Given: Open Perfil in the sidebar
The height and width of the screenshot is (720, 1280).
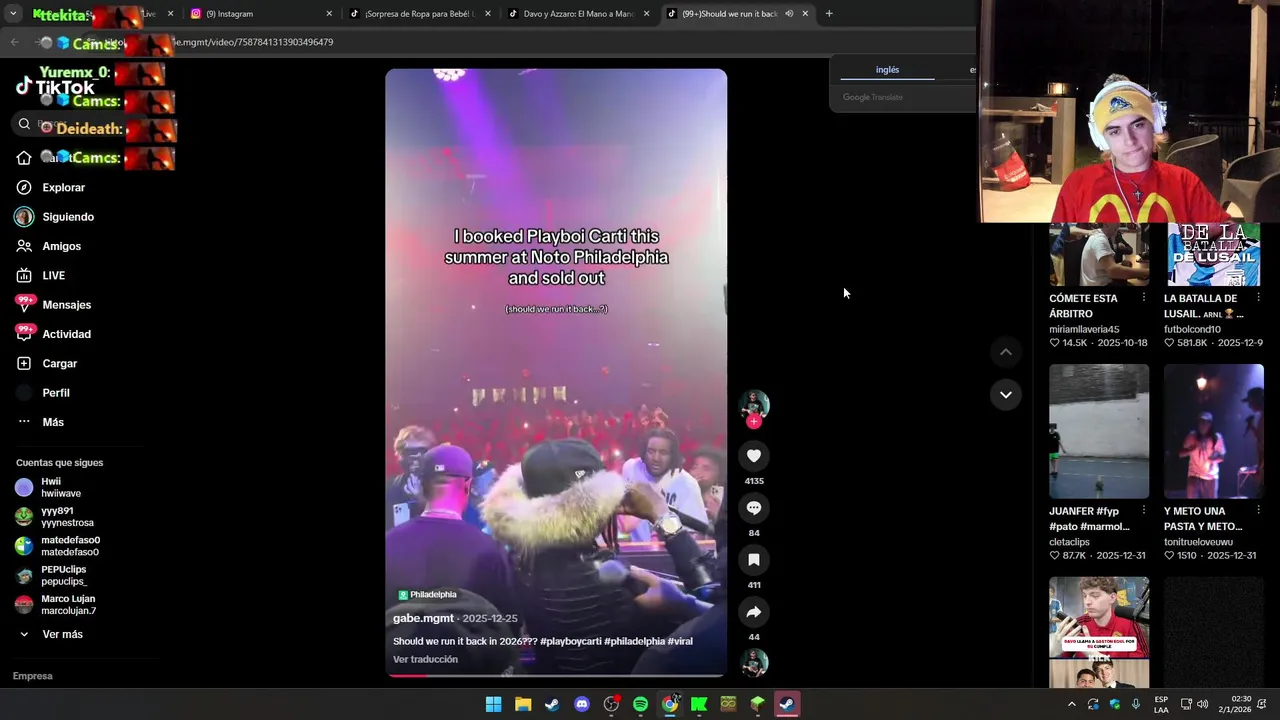Looking at the screenshot, I should [x=56, y=393].
